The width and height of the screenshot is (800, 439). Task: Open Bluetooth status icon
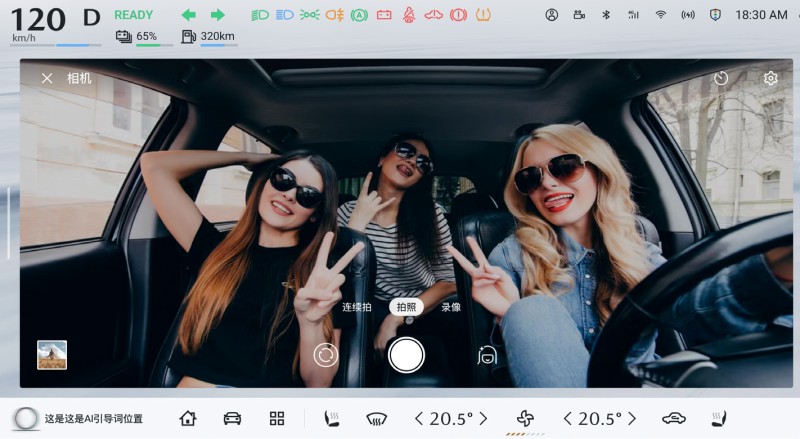606,15
